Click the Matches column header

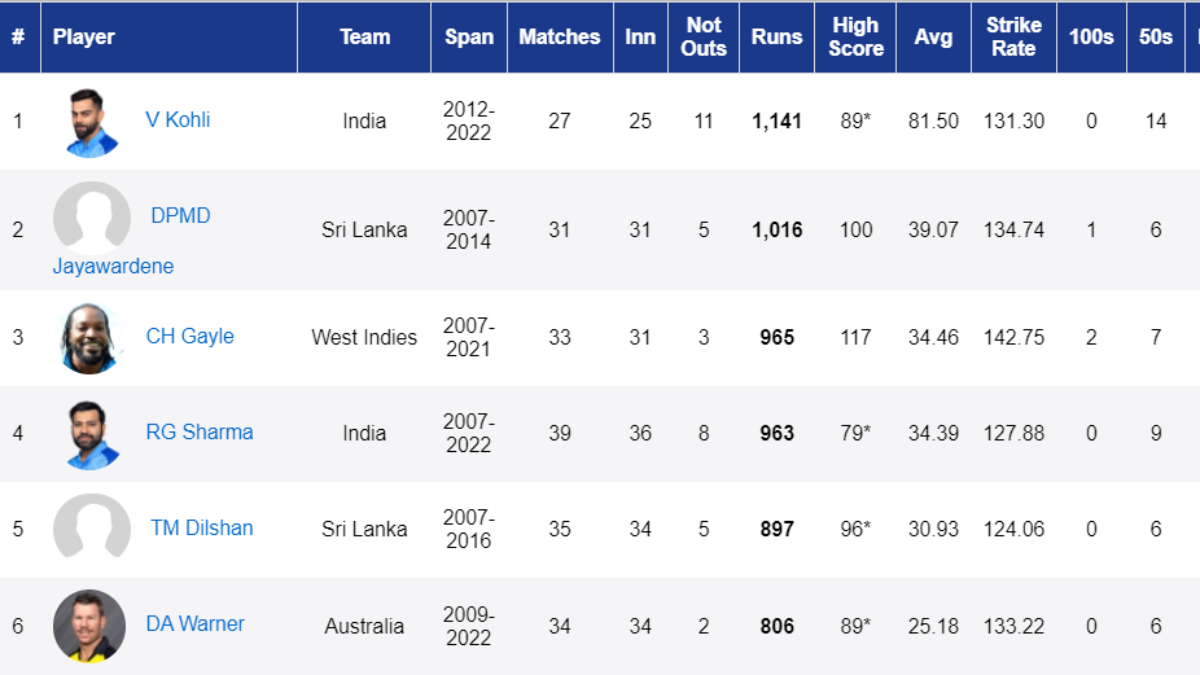point(559,37)
